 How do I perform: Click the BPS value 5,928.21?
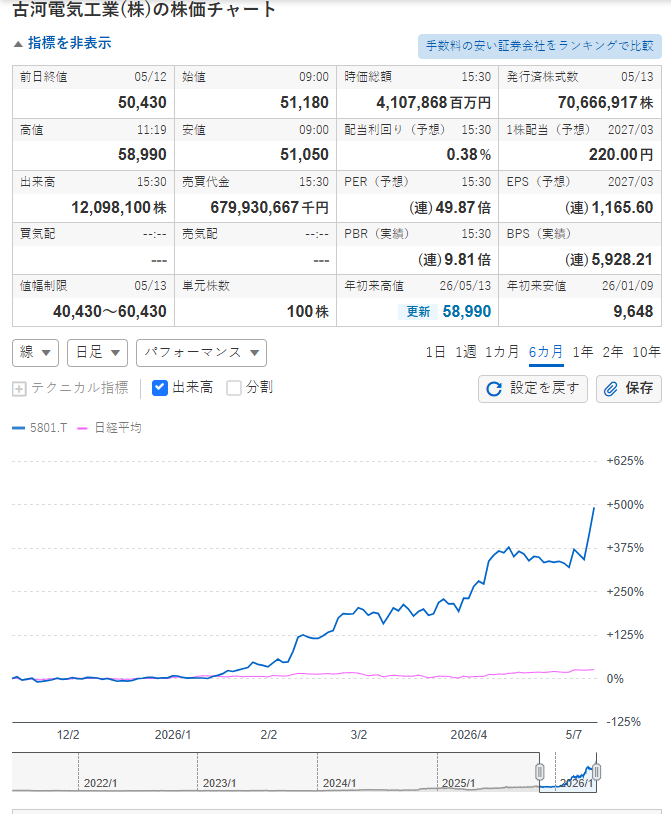click(x=609, y=260)
